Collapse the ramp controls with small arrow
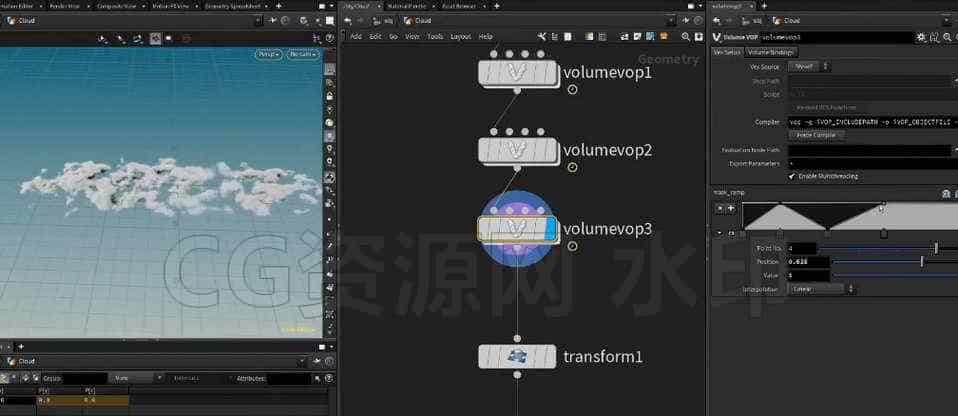Screen dimensions: 958x416 (720, 233)
